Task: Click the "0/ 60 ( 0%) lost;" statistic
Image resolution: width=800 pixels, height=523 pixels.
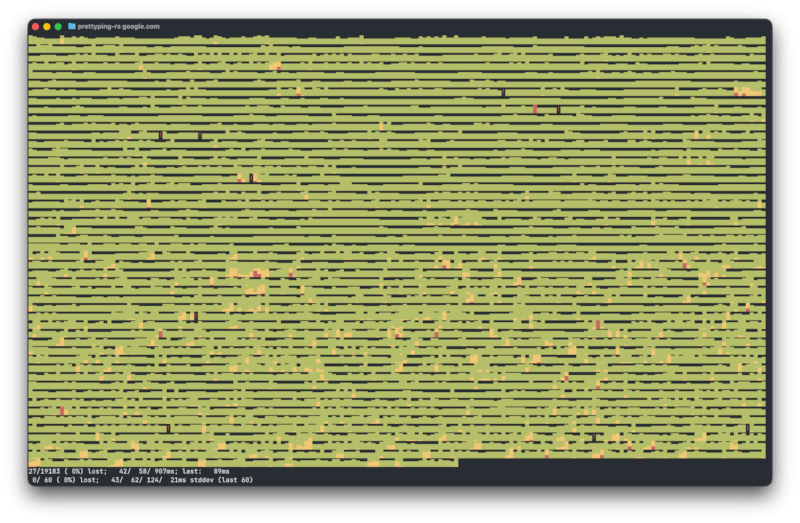Action: pyautogui.click(x=65, y=480)
